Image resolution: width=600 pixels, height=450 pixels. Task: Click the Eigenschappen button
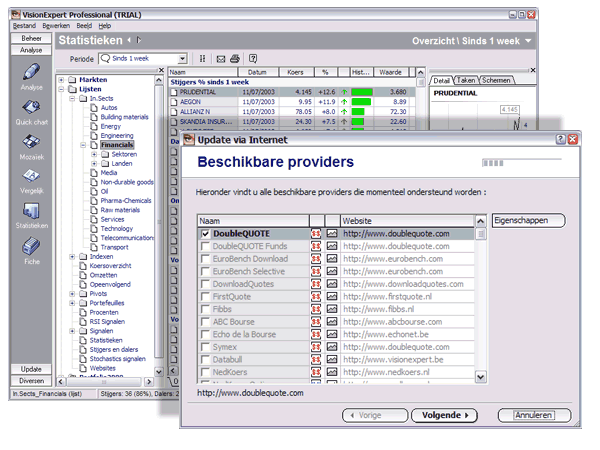click(x=528, y=220)
